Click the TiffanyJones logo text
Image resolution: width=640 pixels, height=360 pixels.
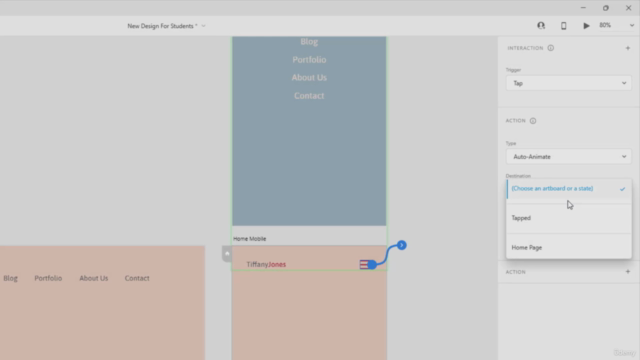pos(266,264)
